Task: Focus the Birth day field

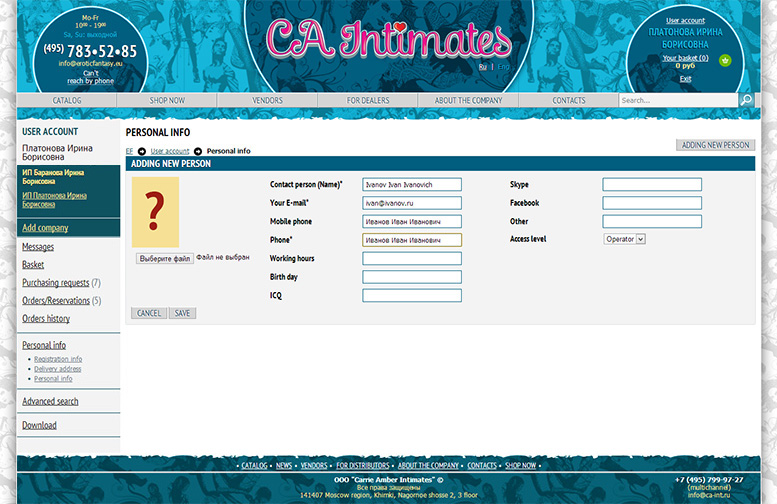Action: [412, 277]
